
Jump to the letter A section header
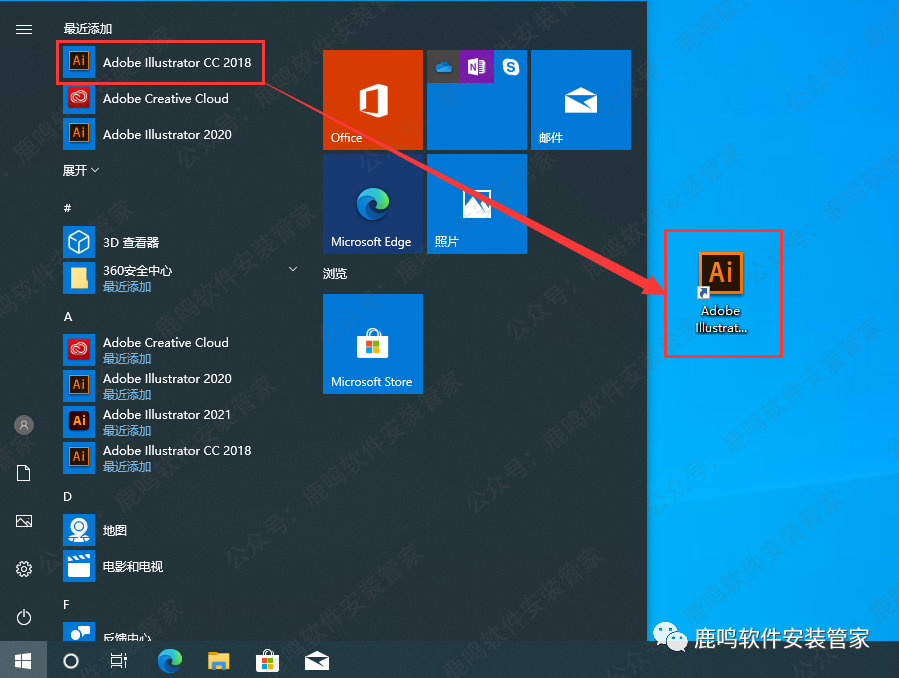(x=68, y=316)
